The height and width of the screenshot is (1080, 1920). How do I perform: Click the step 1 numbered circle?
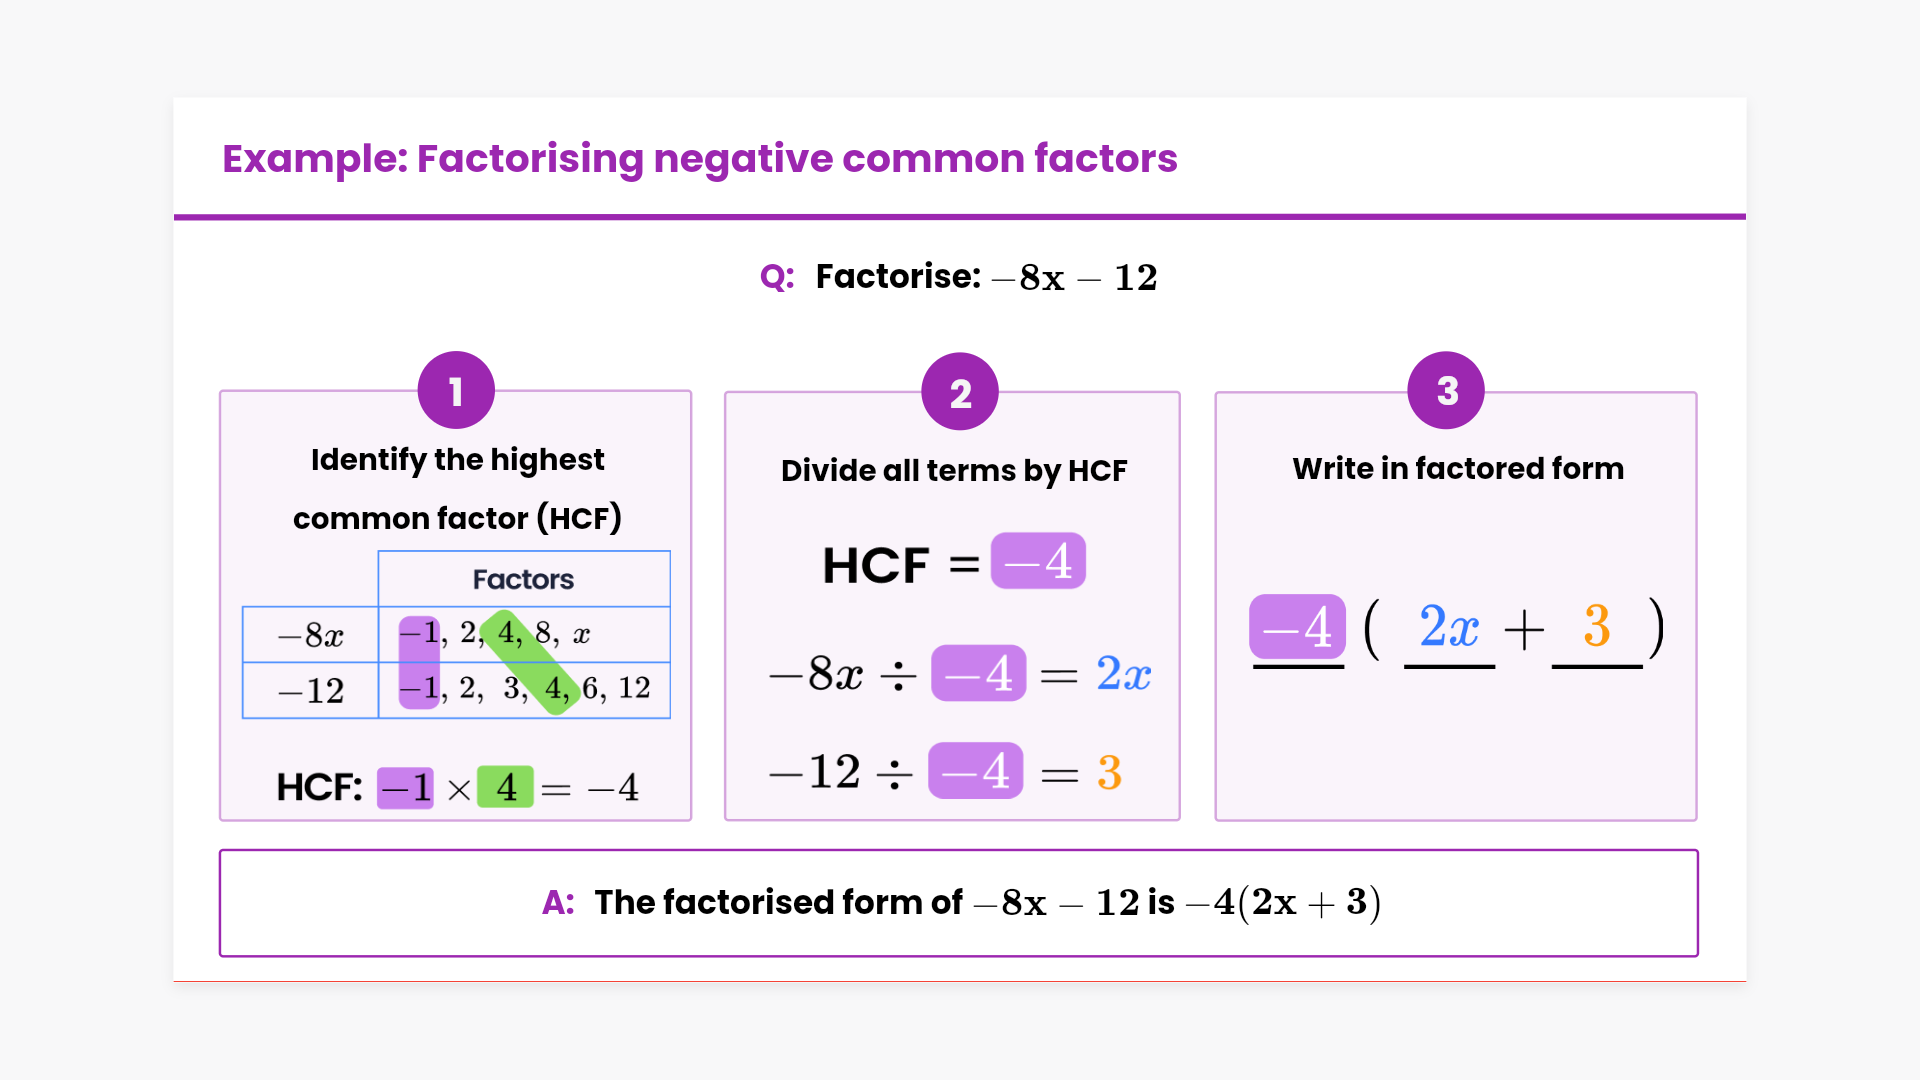[456, 391]
